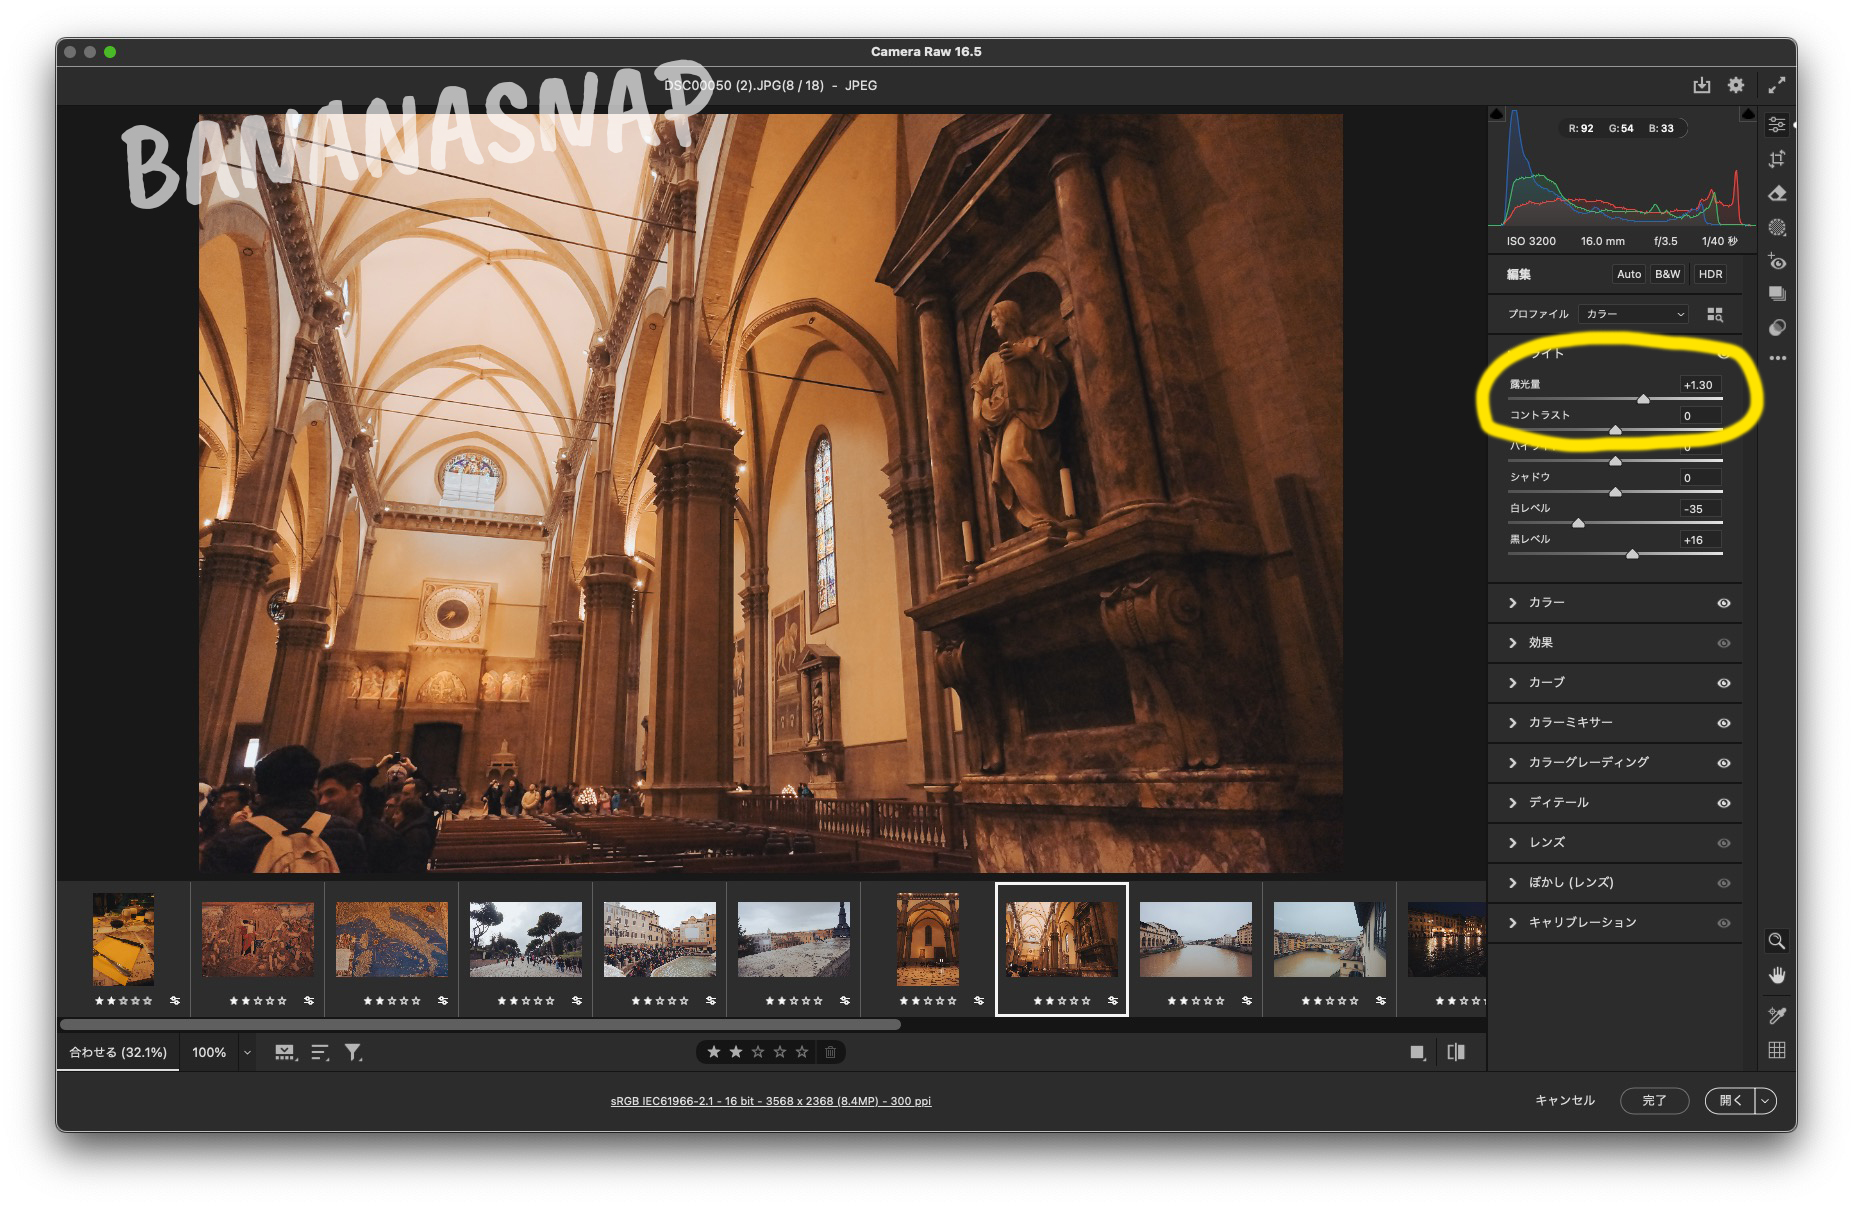Expand the カーブ panel chevron
This screenshot has width=1853, height=1206.
[x=1513, y=683]
